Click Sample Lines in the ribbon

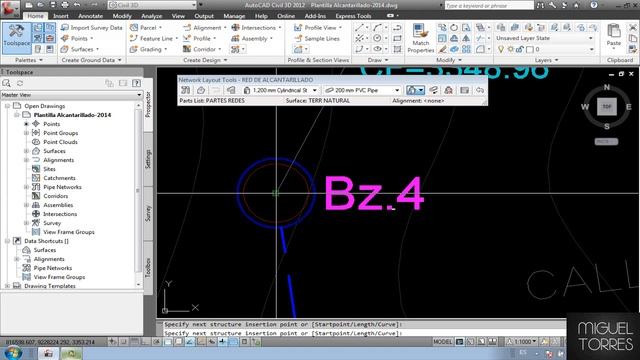(x=317, y=38)
